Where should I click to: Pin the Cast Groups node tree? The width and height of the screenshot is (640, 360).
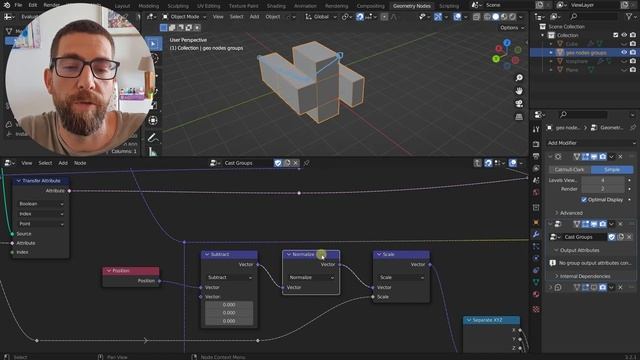pos(307,163)
